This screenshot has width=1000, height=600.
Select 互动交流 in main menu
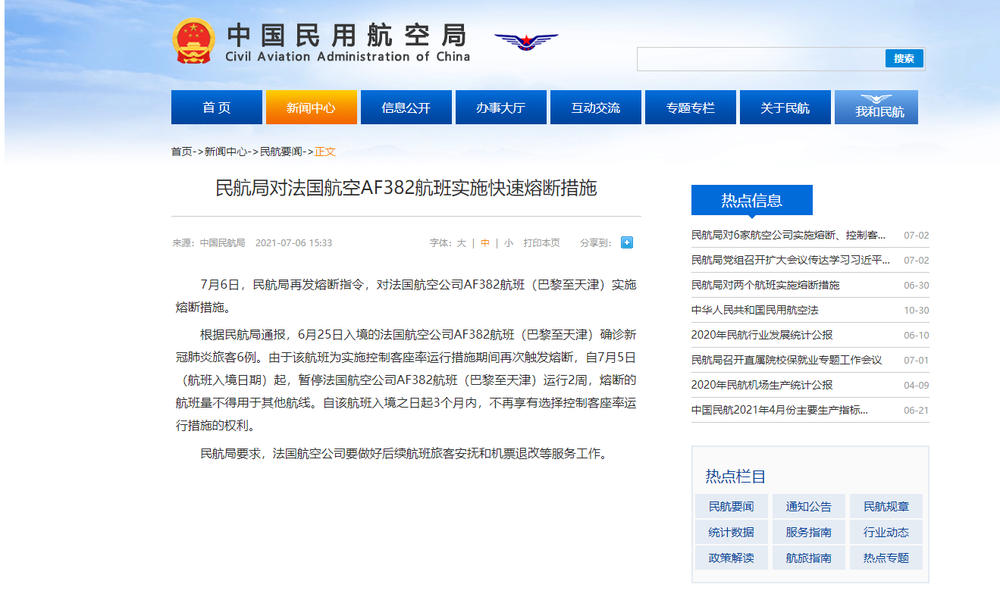tap(595, 108)
